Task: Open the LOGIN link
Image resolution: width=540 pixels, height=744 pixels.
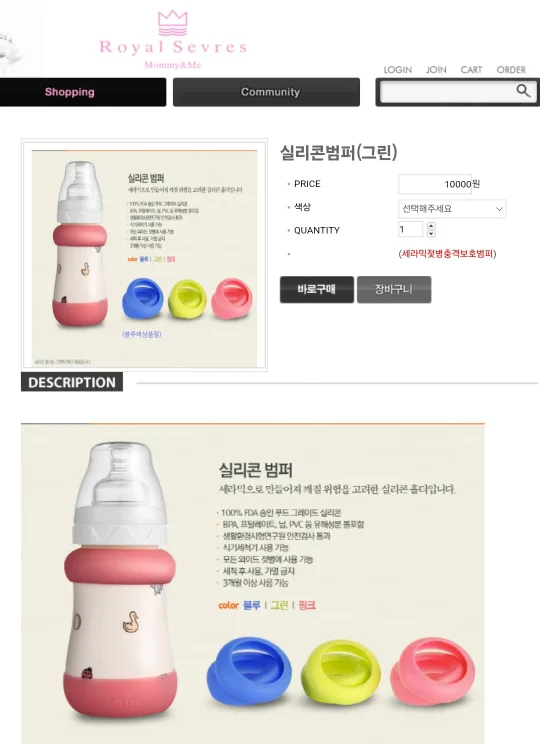Action: coord(398,70)
